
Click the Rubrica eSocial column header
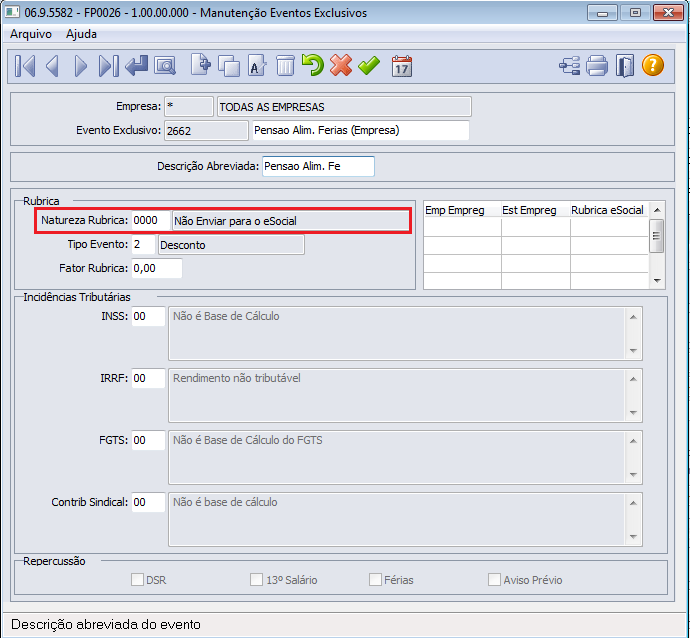click(609, 210)
